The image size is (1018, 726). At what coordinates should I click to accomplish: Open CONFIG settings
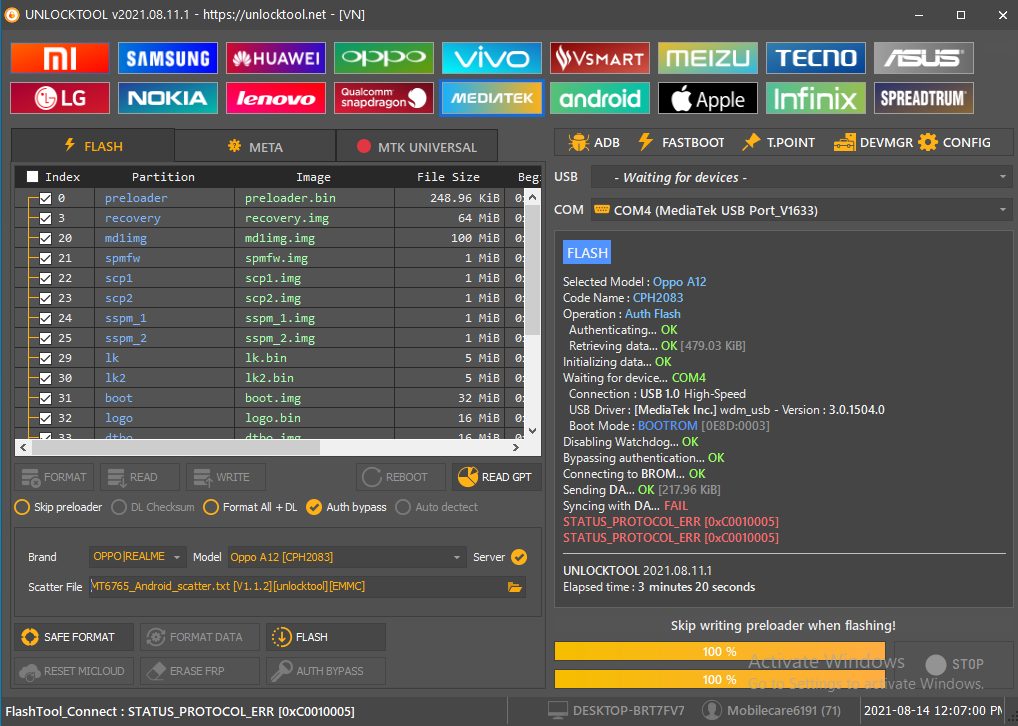coord(954,142)
